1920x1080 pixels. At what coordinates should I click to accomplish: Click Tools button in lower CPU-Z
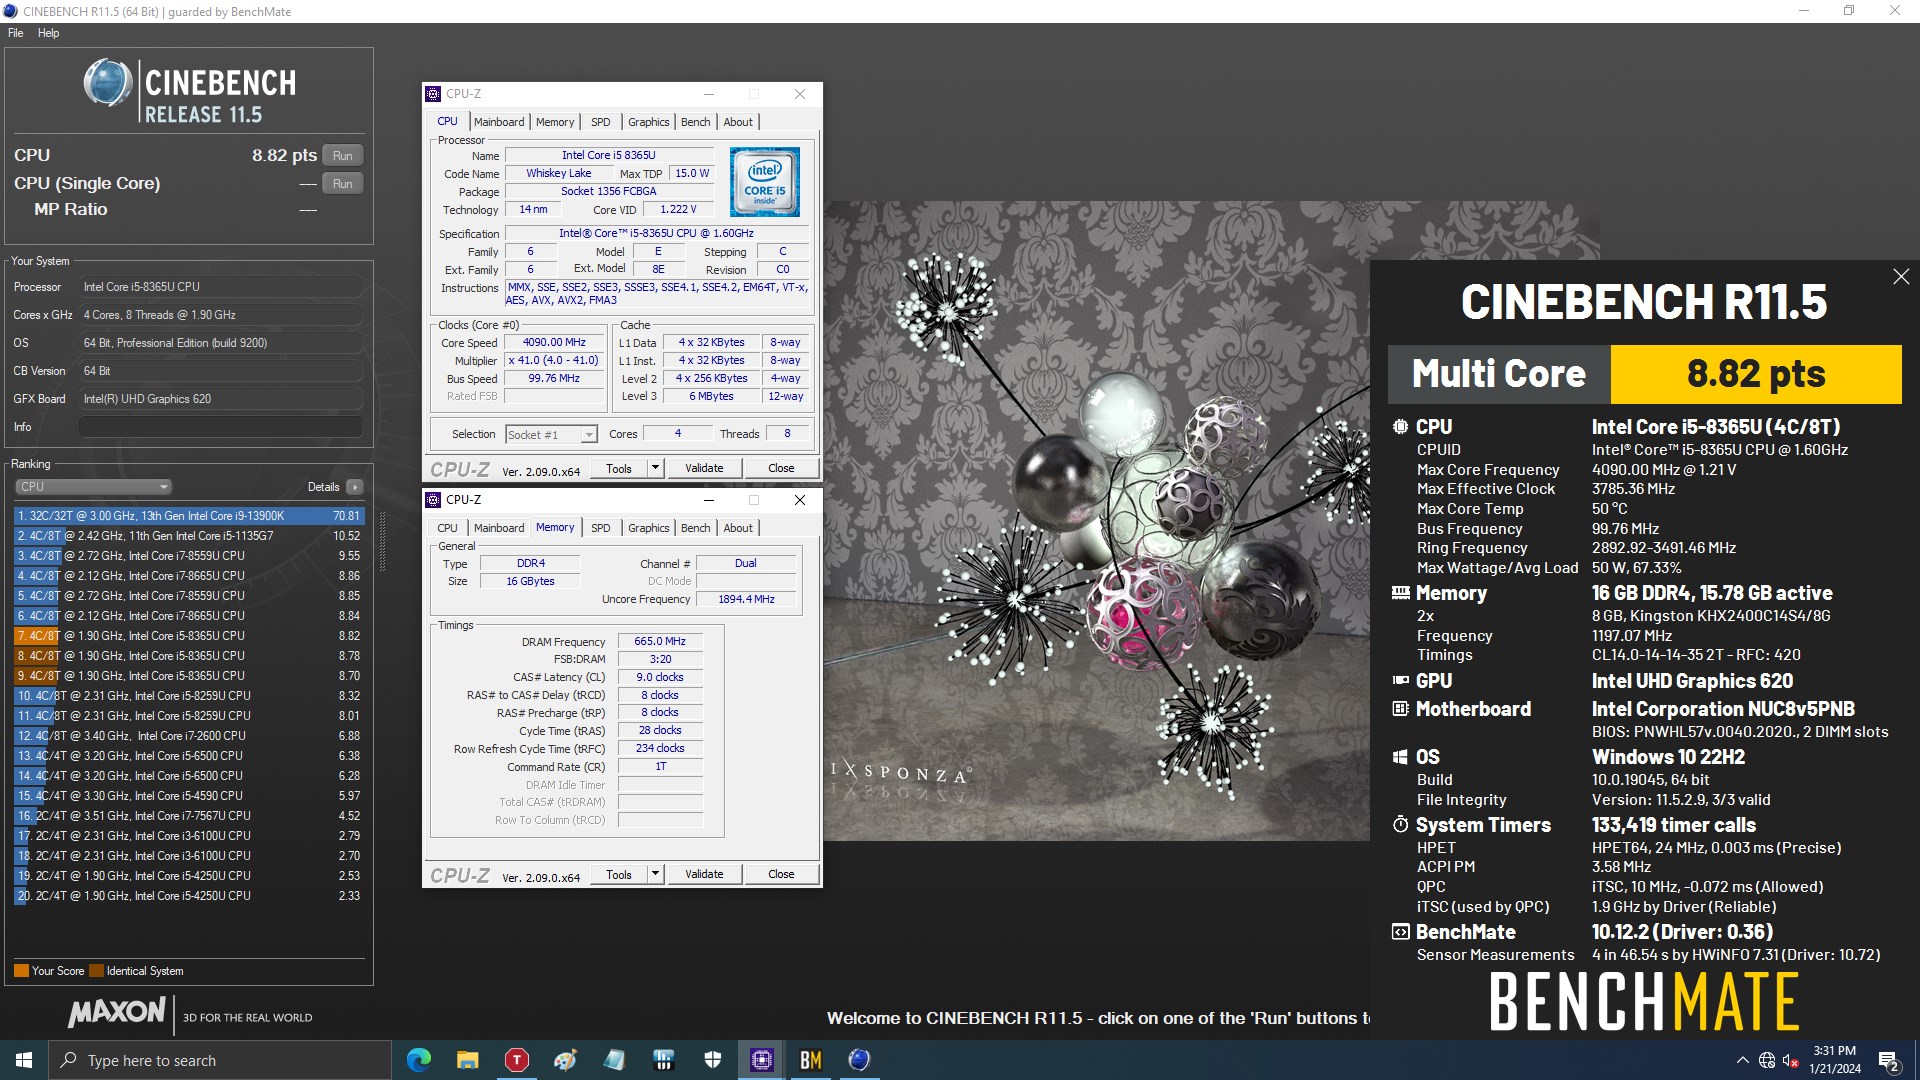pos(619,874)
